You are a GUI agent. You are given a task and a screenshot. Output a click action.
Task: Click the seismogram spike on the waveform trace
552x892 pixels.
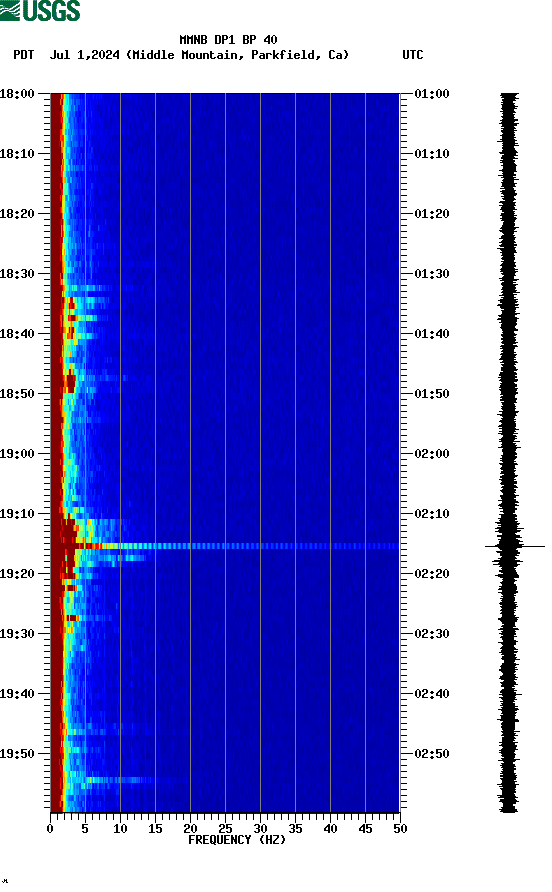tap(514, 547)
